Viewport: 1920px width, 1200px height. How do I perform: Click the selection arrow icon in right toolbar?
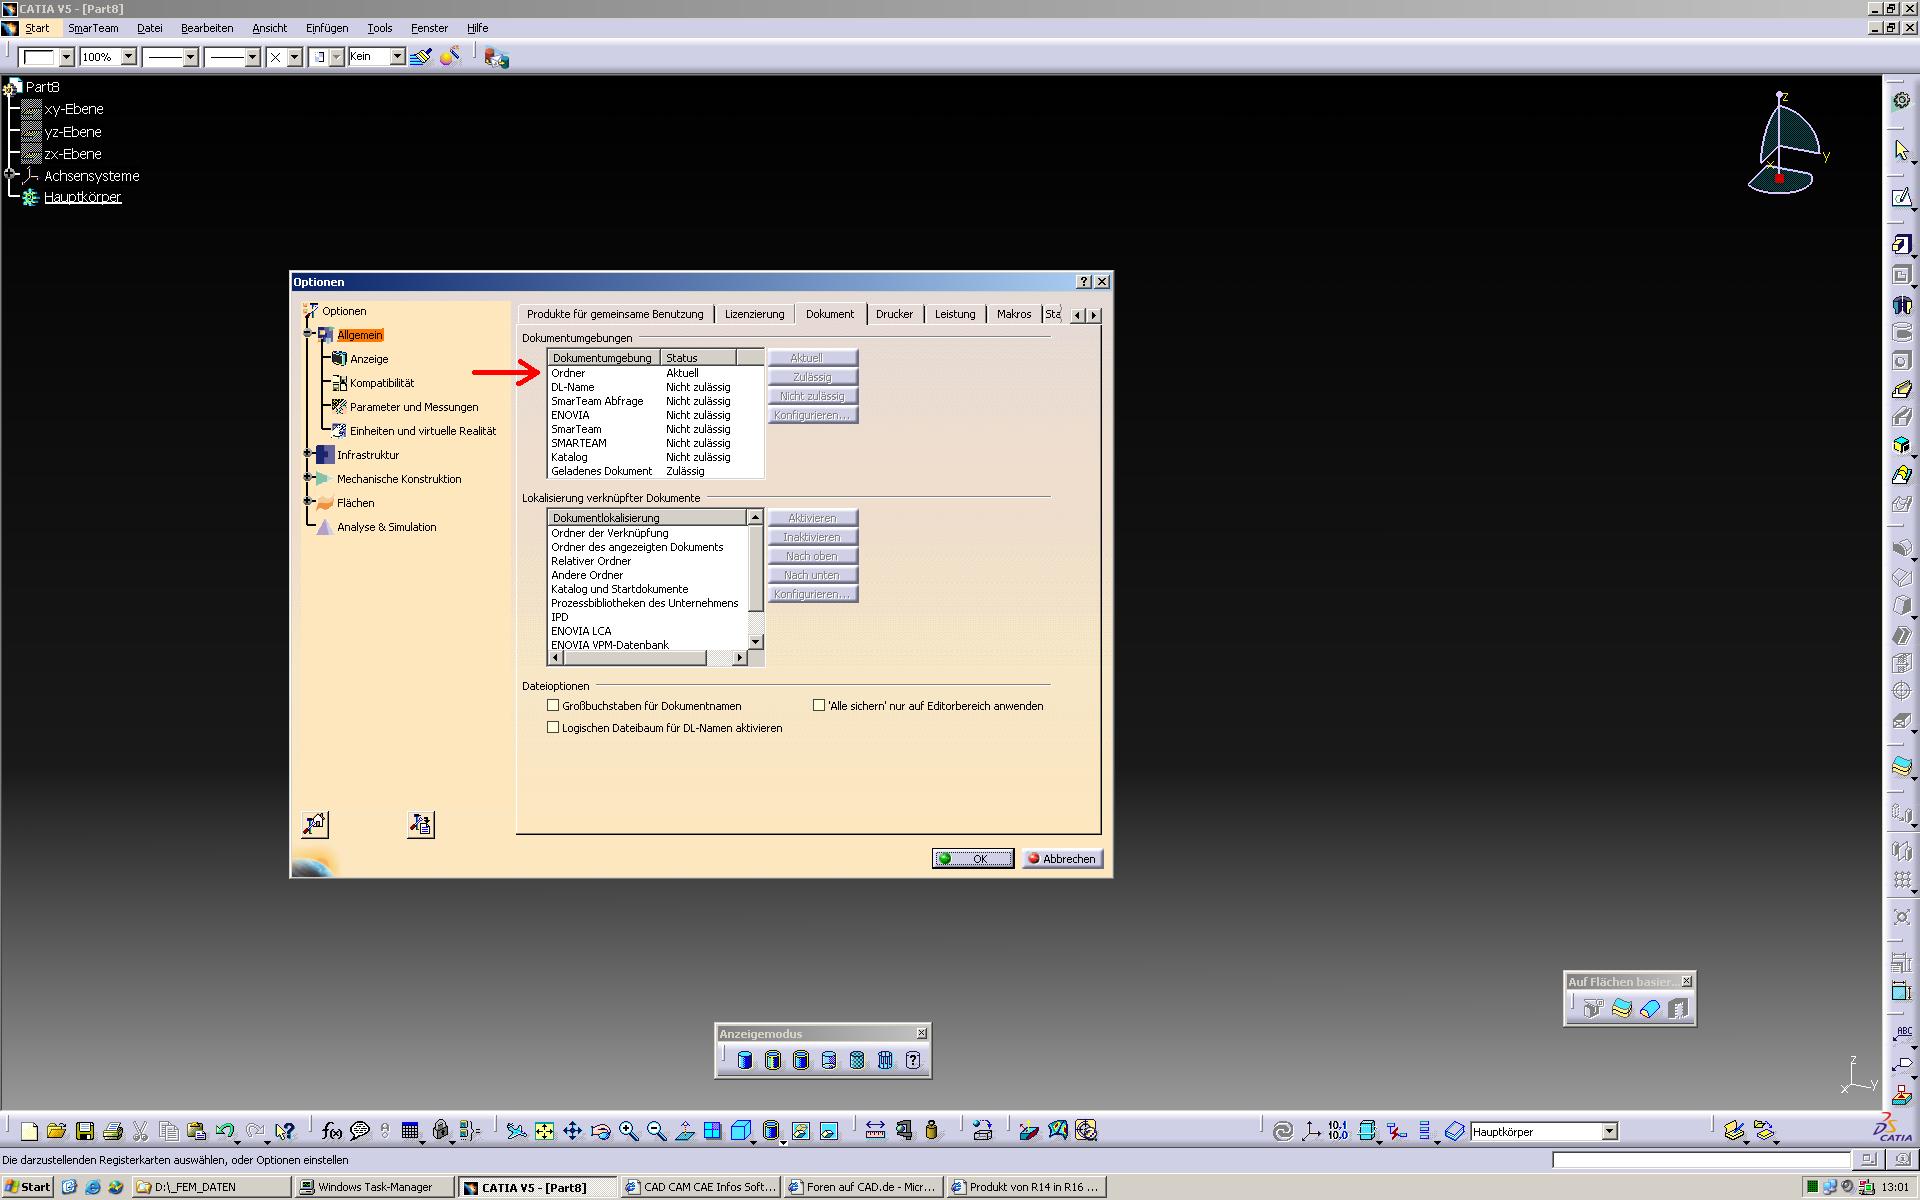coord(1901,150)
